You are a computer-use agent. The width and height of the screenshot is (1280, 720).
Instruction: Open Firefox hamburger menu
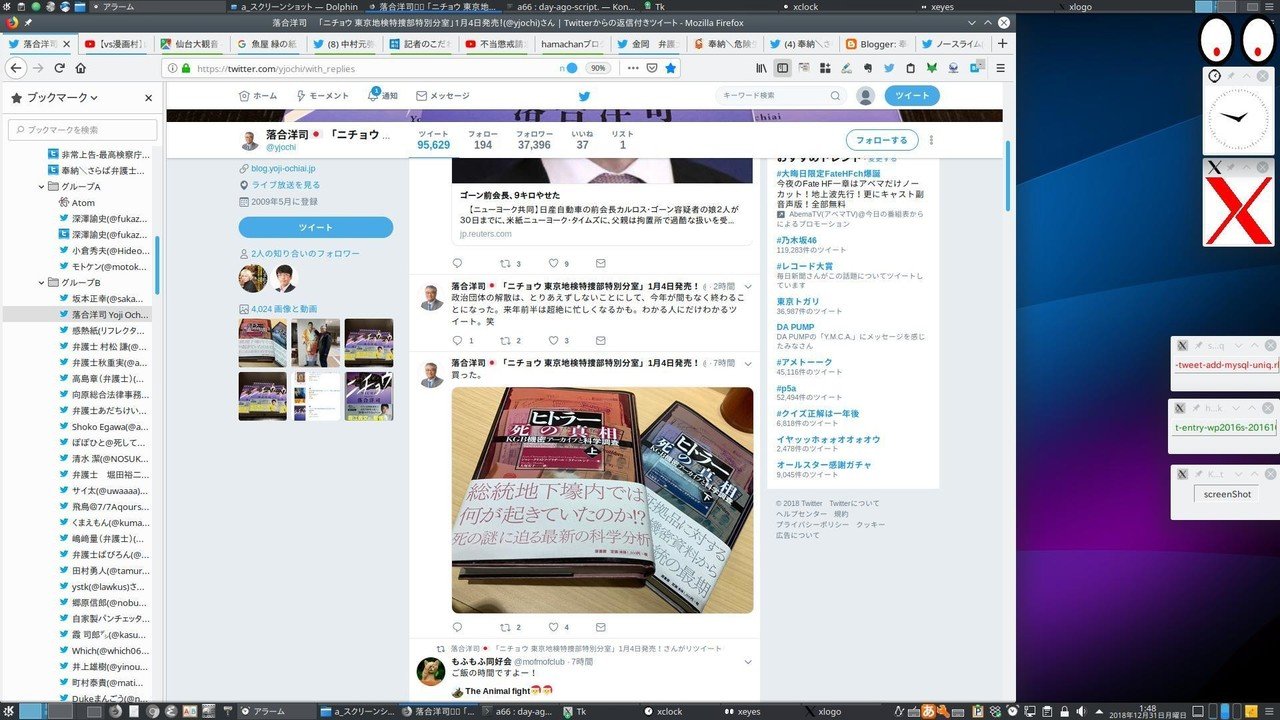1000,68
